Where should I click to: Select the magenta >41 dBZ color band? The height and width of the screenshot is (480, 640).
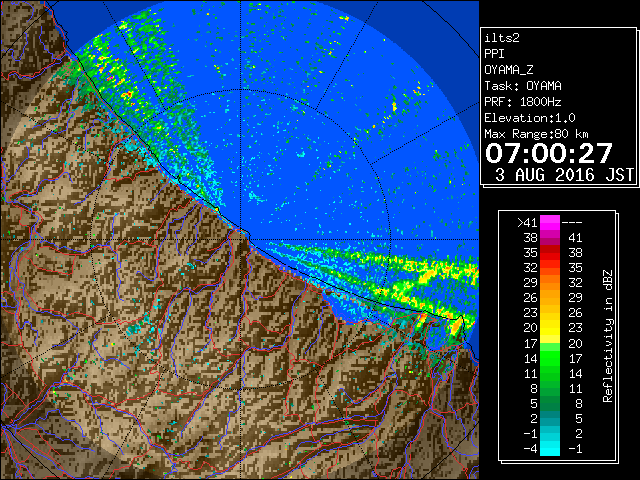tap(550, 223)
